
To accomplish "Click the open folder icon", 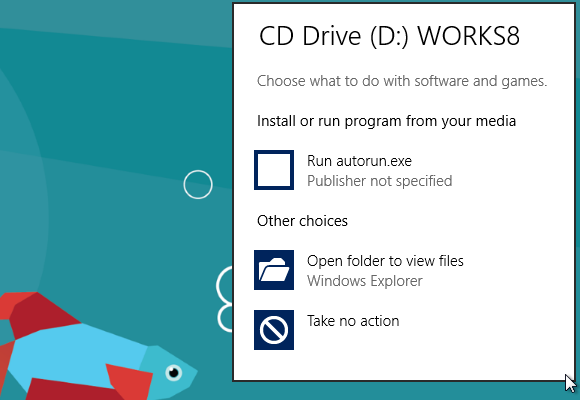I will pyautogui.click(x=274, y=270).
